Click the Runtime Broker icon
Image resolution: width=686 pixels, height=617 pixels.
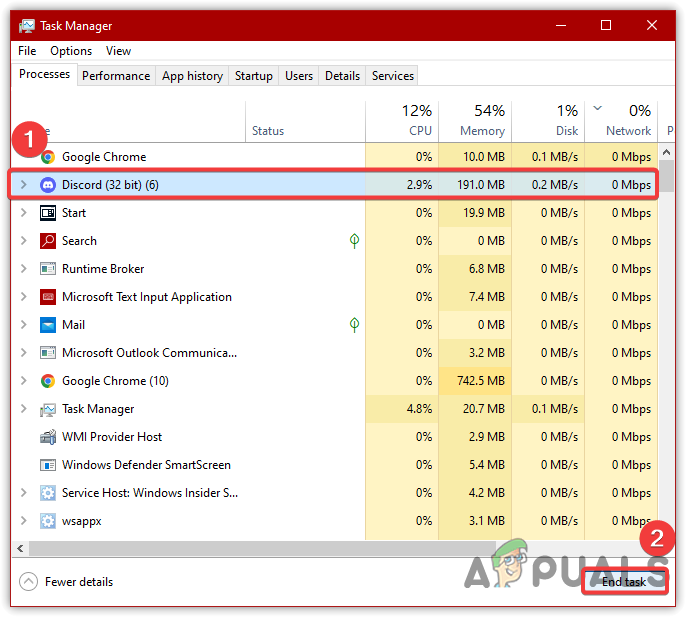coord(48,269)
